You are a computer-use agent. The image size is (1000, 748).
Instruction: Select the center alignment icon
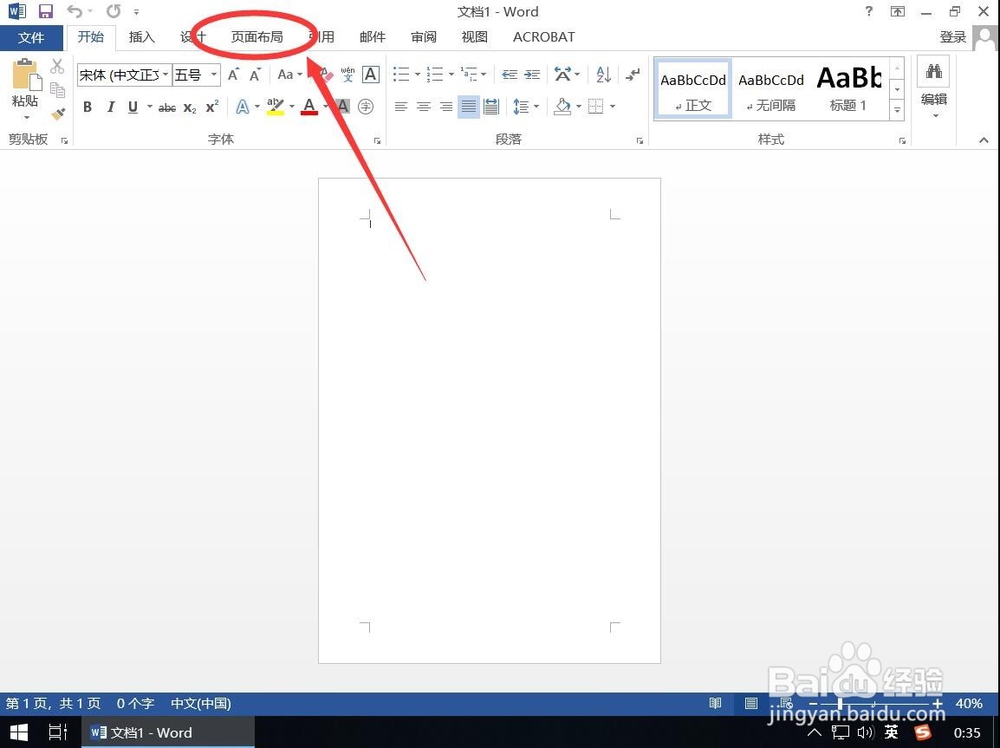click(x=423, y=107)
